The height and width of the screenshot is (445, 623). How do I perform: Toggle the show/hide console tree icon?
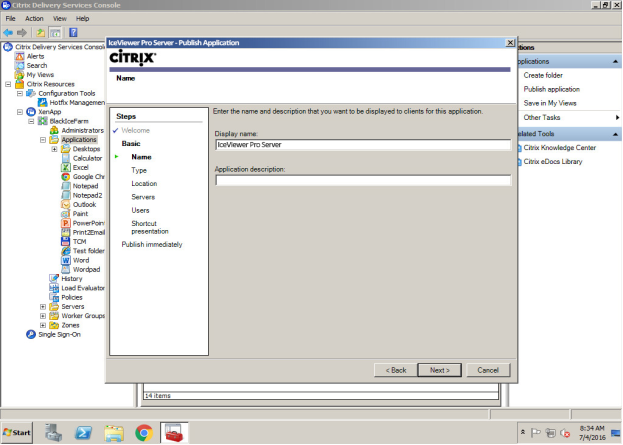55,33
